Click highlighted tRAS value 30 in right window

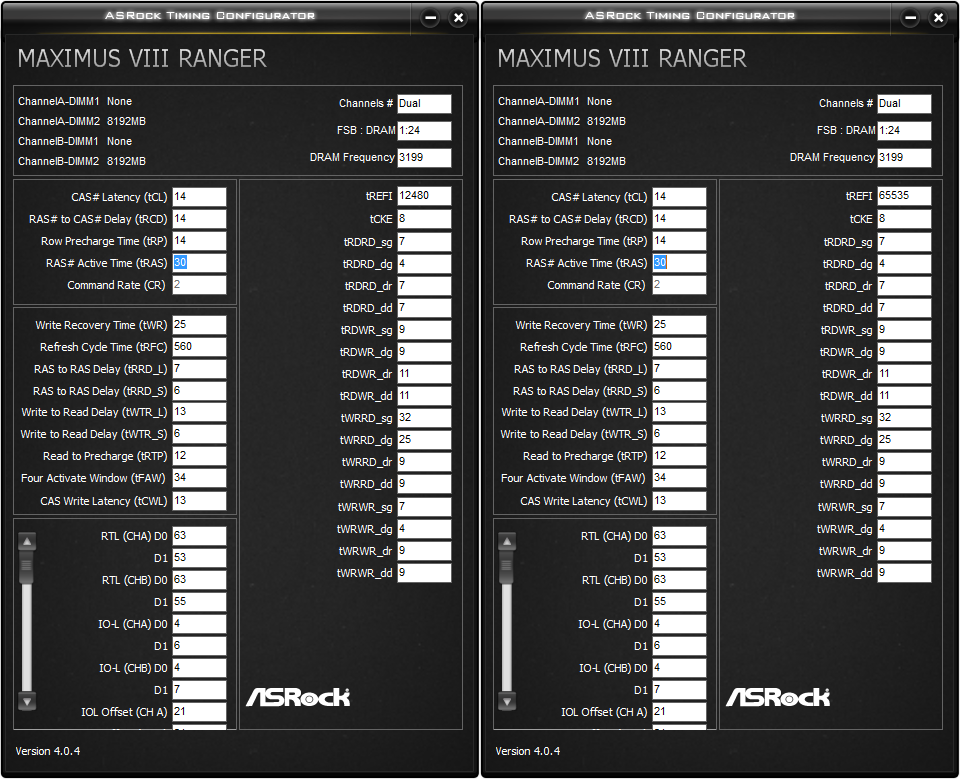pyautogui.click(x=660, y=262)
